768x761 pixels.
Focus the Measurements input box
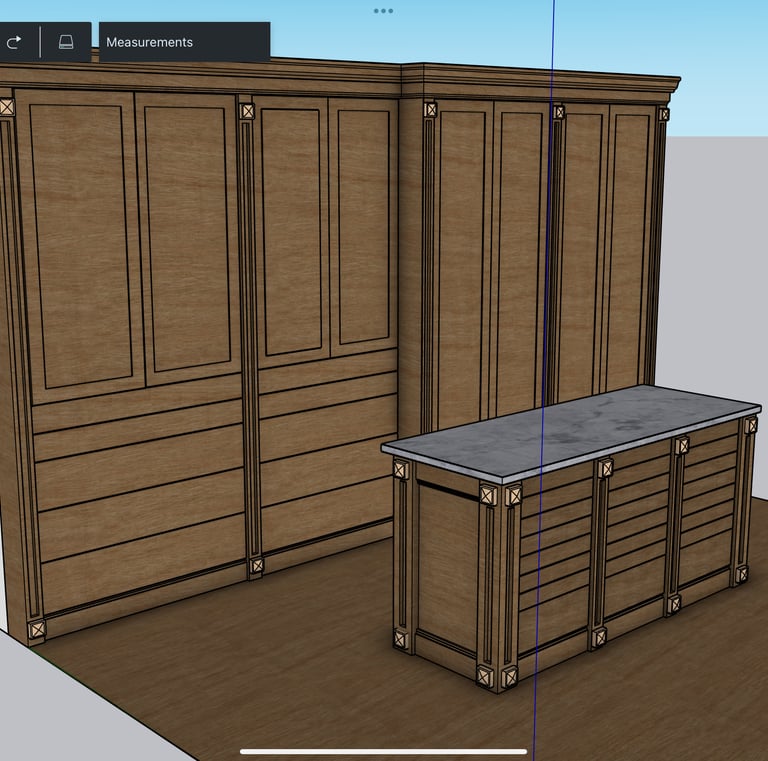pos(185,42)
